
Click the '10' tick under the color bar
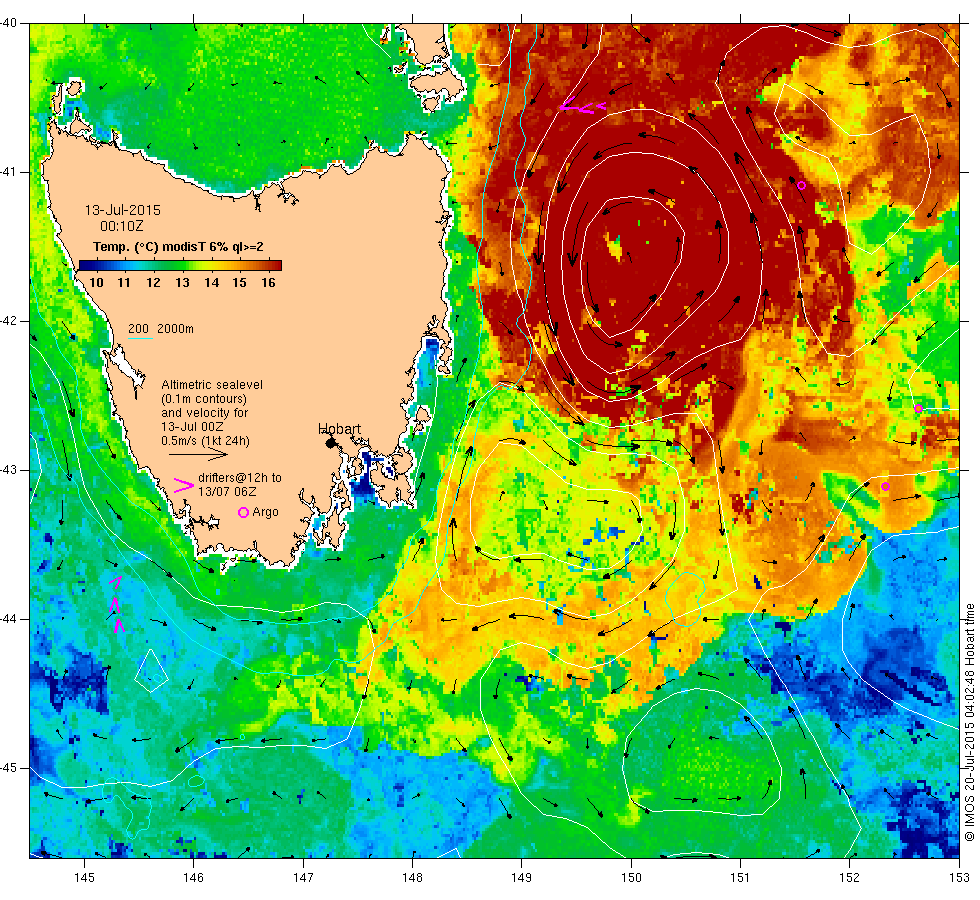(x=96, y=282)
